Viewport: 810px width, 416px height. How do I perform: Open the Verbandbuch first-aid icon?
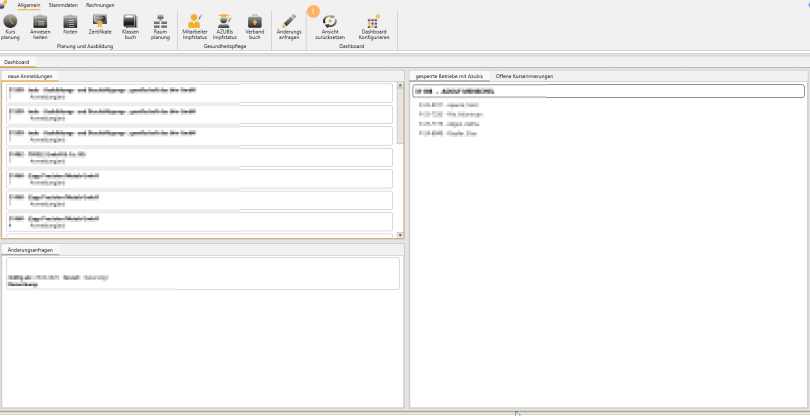click(x=255, y=21)
